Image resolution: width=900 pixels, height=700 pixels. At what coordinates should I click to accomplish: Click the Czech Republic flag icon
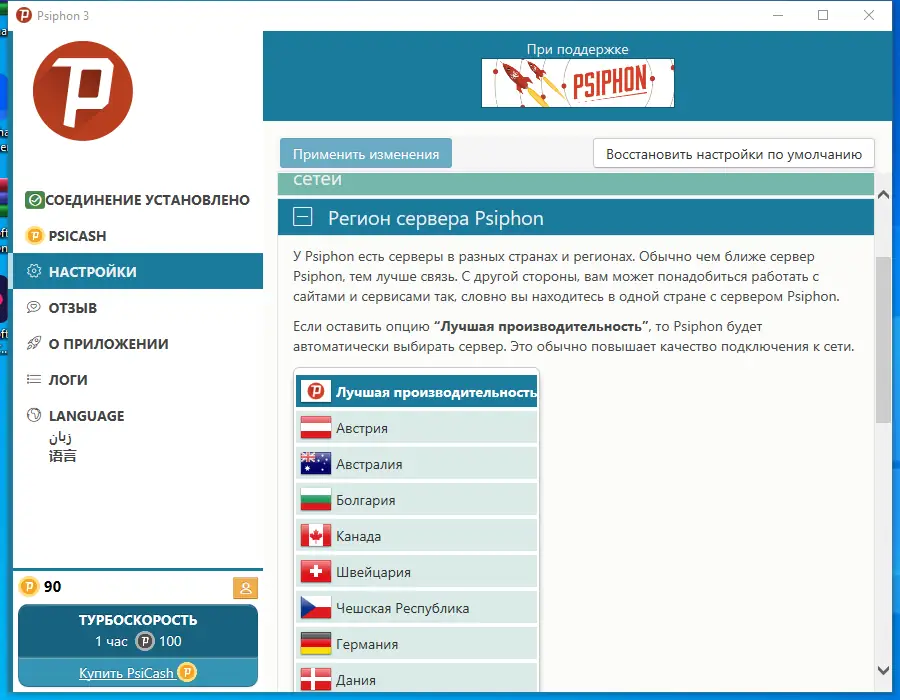316,608
